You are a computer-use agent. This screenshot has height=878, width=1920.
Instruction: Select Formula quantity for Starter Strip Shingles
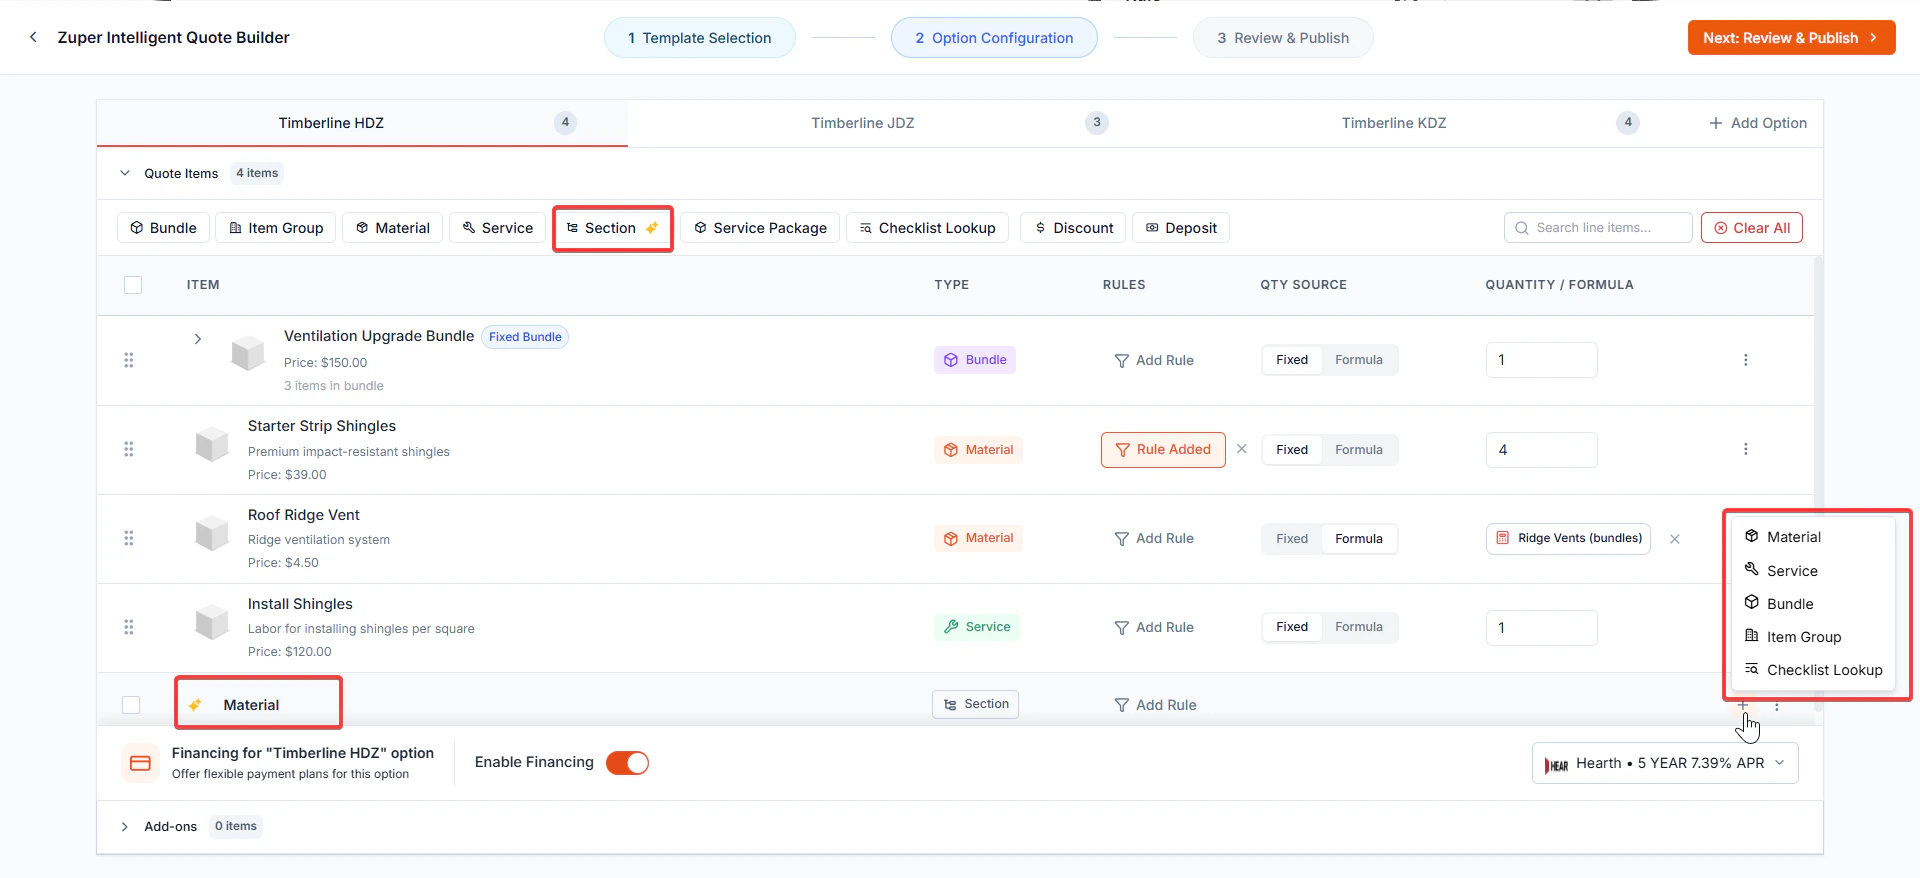1359,450
